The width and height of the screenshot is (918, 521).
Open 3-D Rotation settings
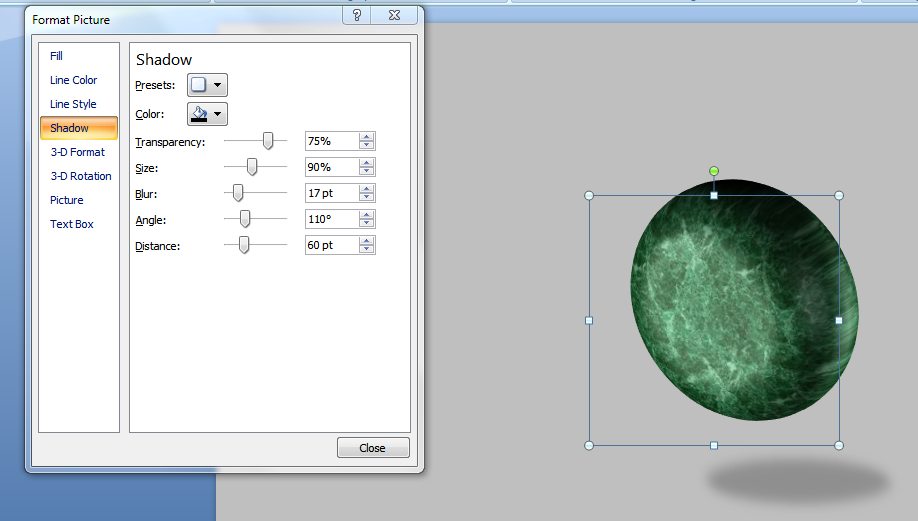coord(81,176)
